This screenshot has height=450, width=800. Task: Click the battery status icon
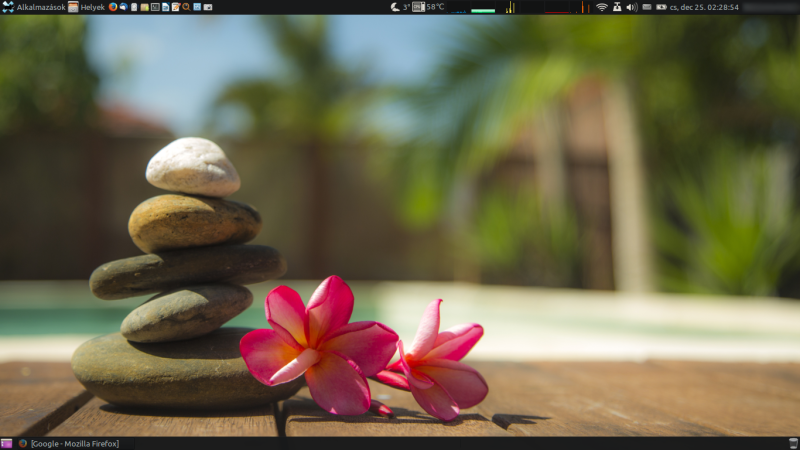coord(661,7)
